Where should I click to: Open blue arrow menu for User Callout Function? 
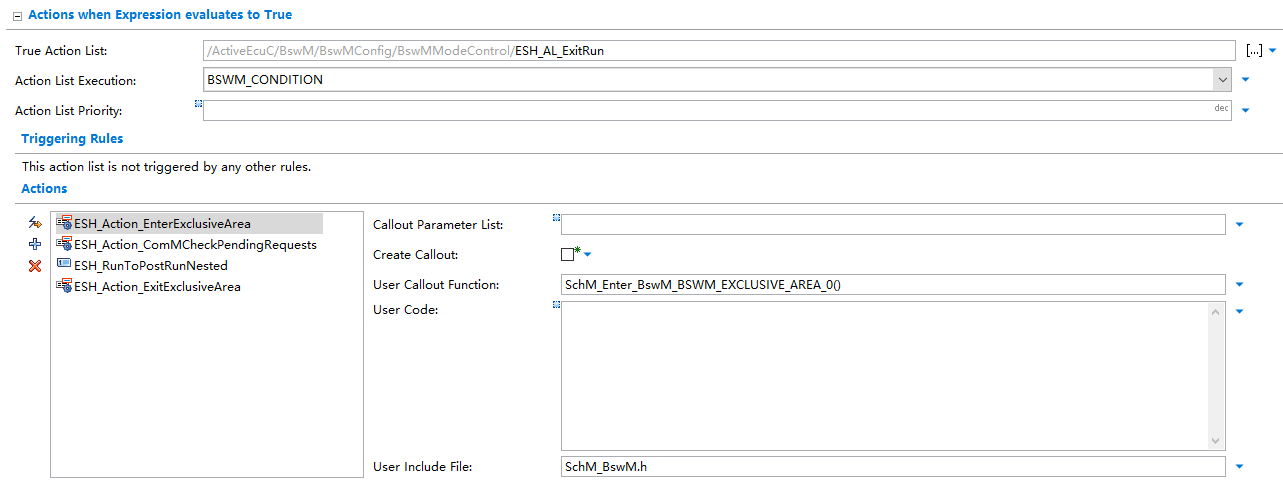(x=1240, y=285)
